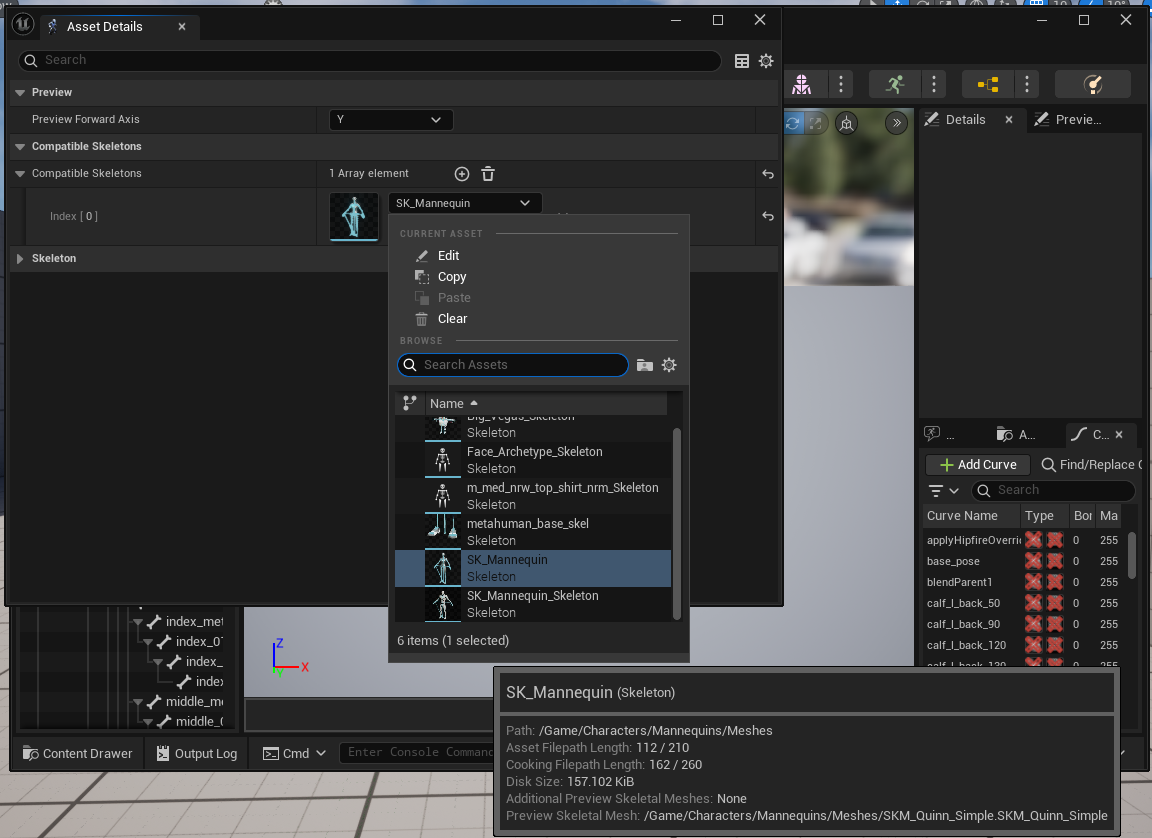The image size is (1152, 838).
Task: Click the Add Curve button
Action: click(x=977, y=465)
